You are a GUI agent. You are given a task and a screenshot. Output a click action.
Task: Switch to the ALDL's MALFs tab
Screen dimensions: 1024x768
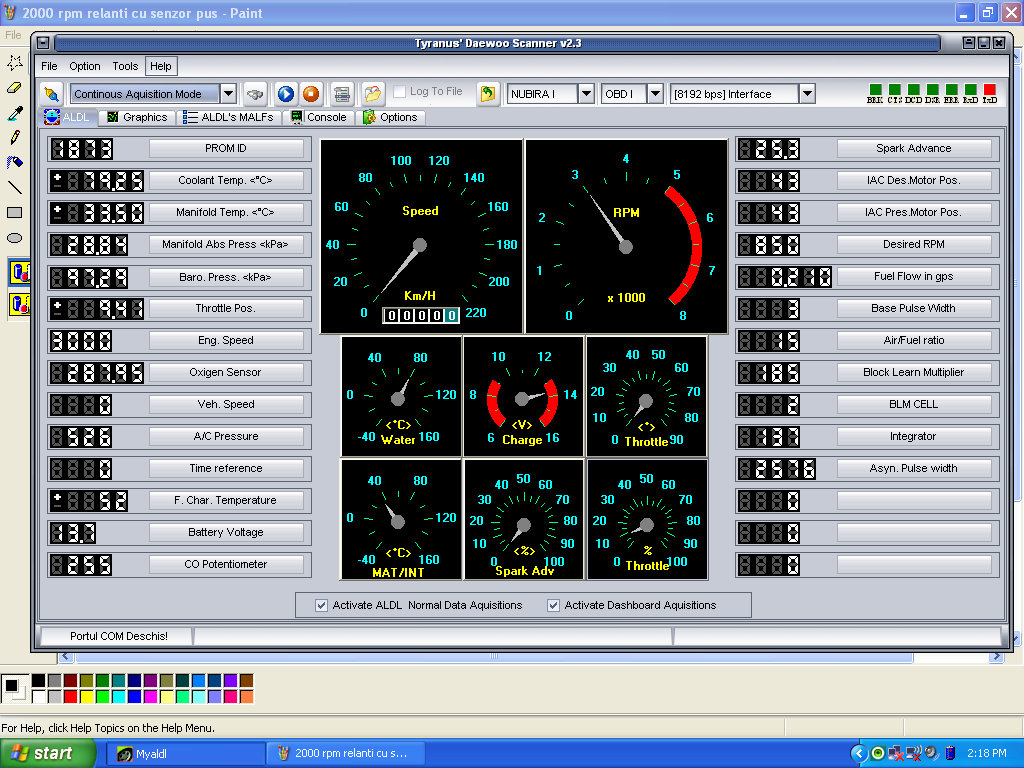[229, 117]
